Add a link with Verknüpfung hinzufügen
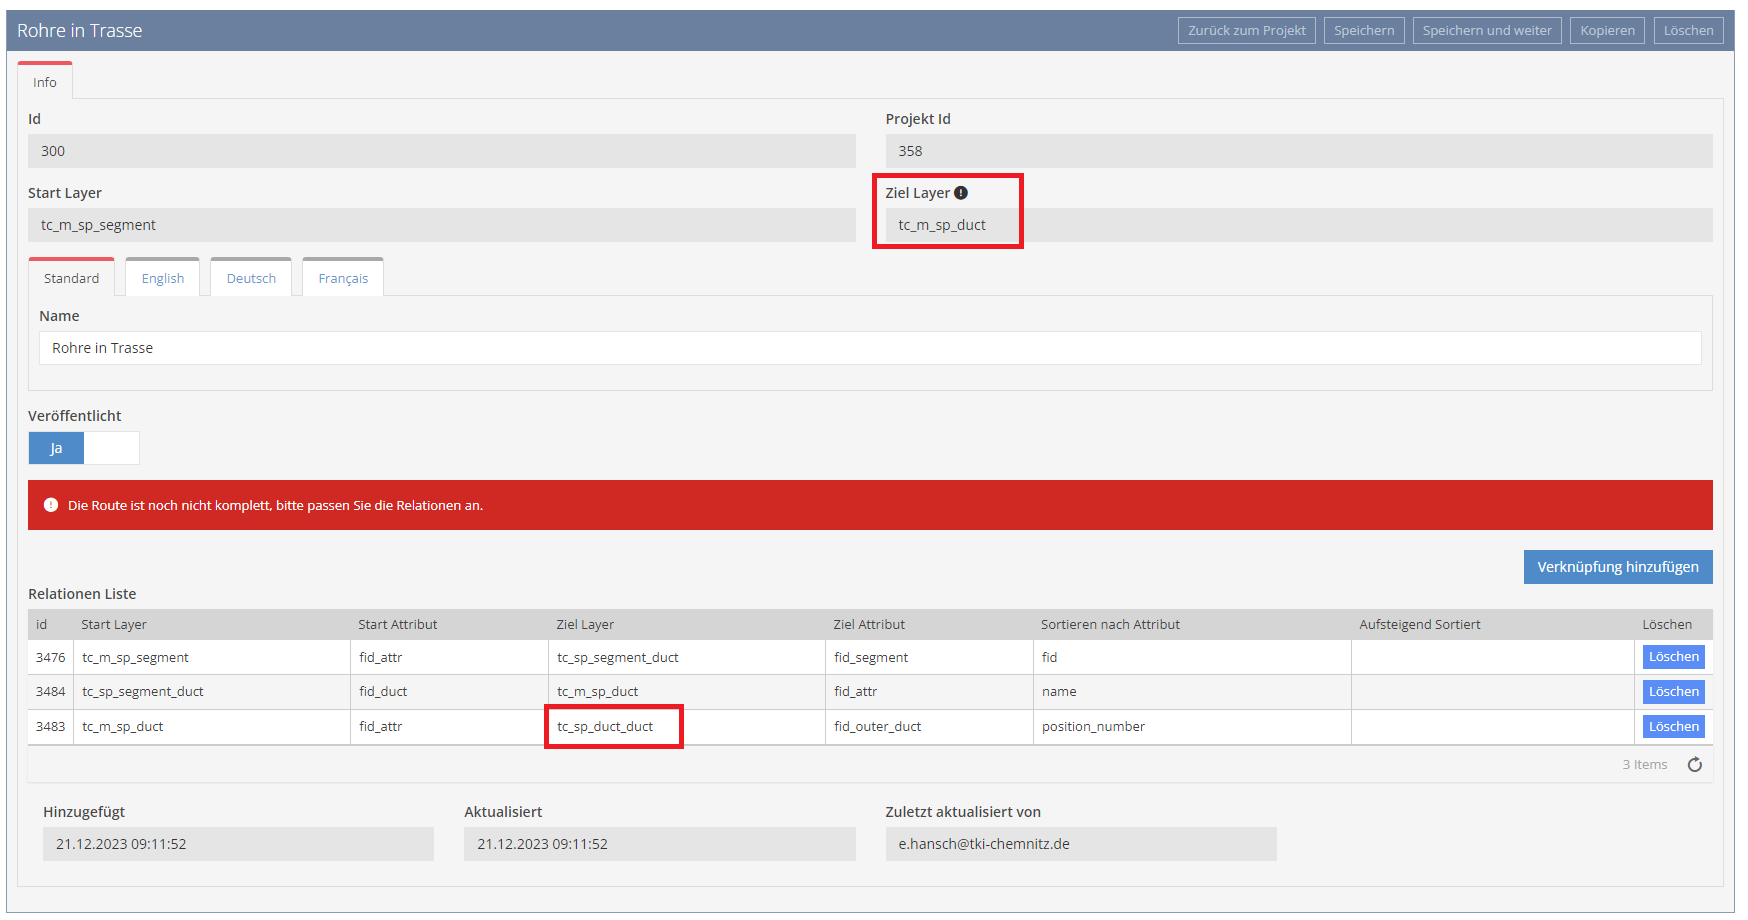 pos(1617,567)
